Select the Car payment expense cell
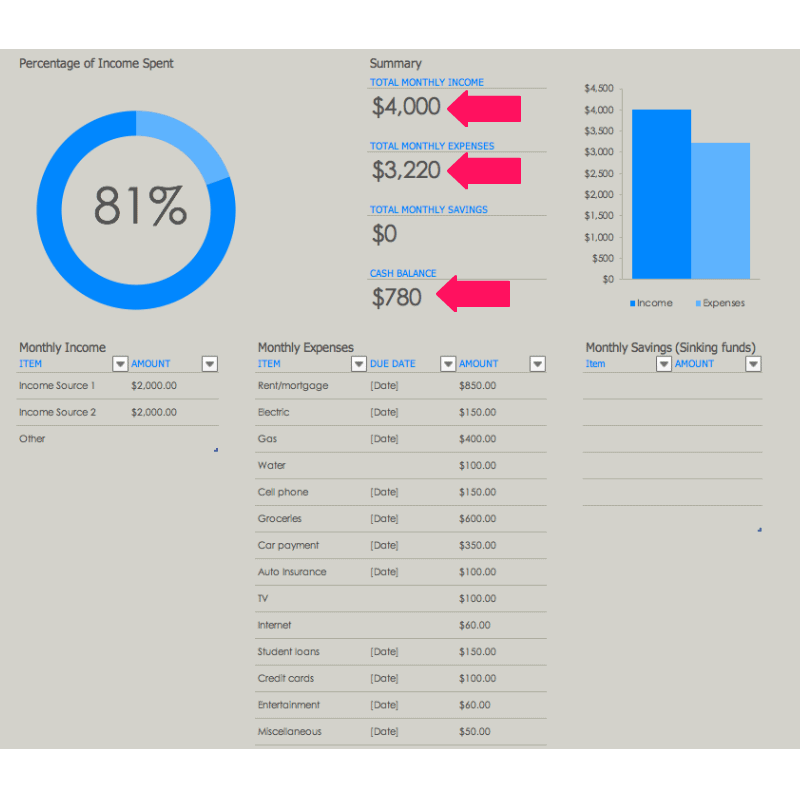This screenshot has height=800, width=800. click(288, 545)
